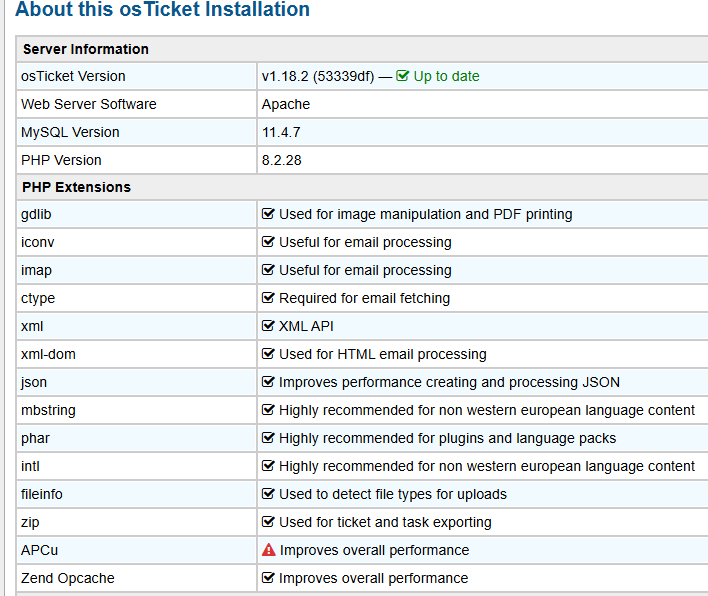This screenshot has height=596, width=708.
Task: Click the gdlib extension check icon
Action: 268,214
